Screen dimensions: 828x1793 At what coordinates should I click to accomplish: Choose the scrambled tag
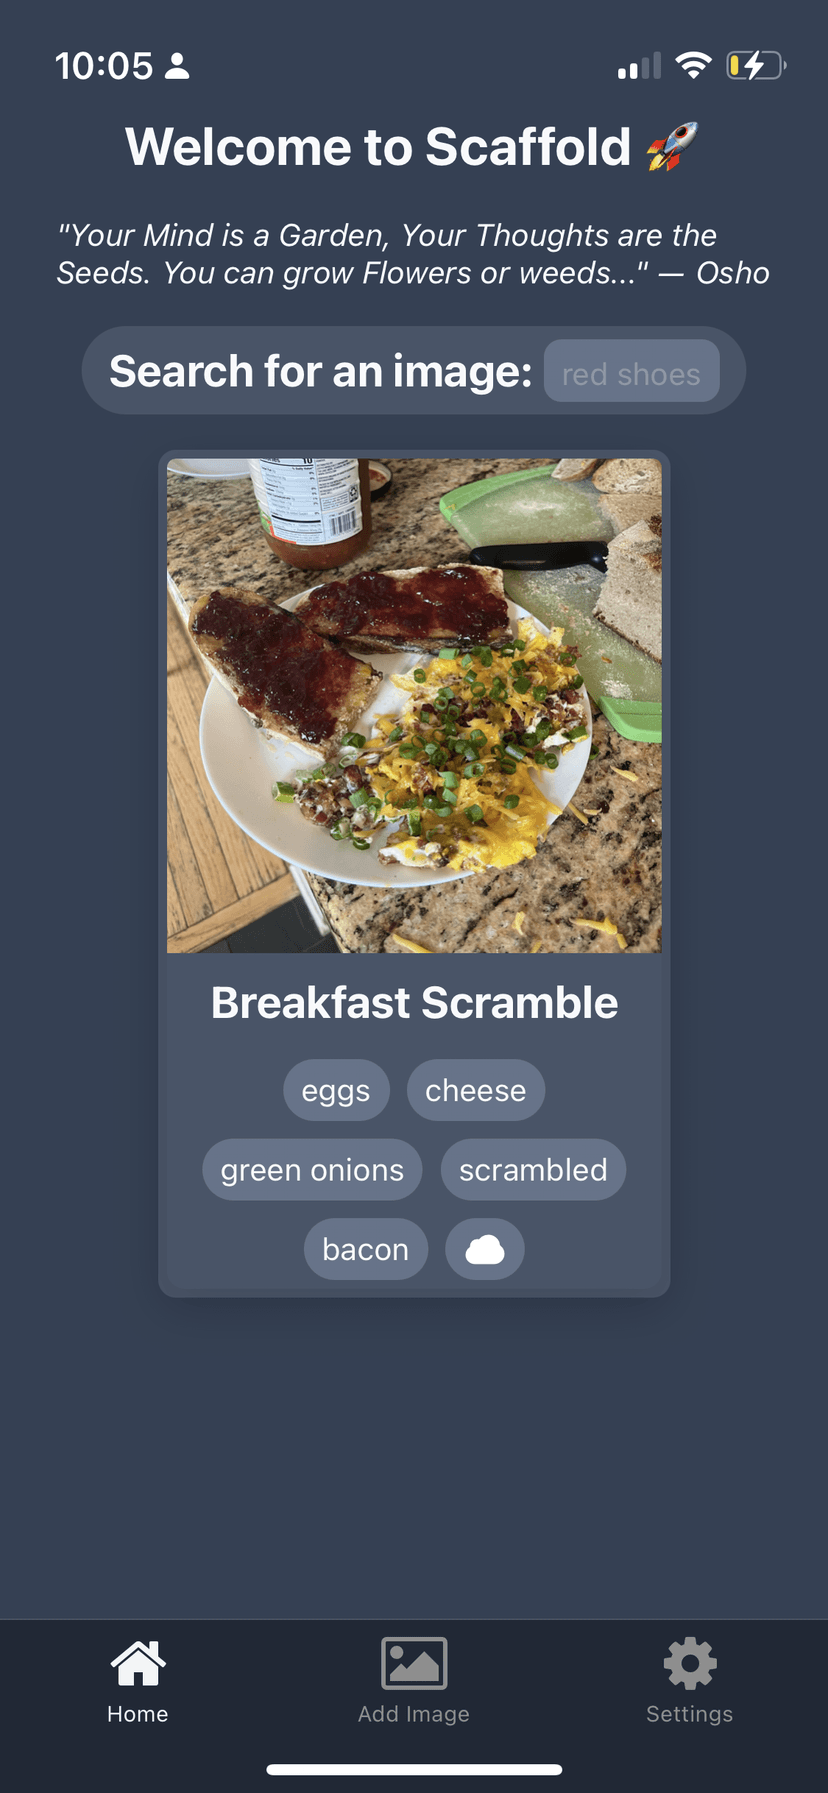(533, 1169)
